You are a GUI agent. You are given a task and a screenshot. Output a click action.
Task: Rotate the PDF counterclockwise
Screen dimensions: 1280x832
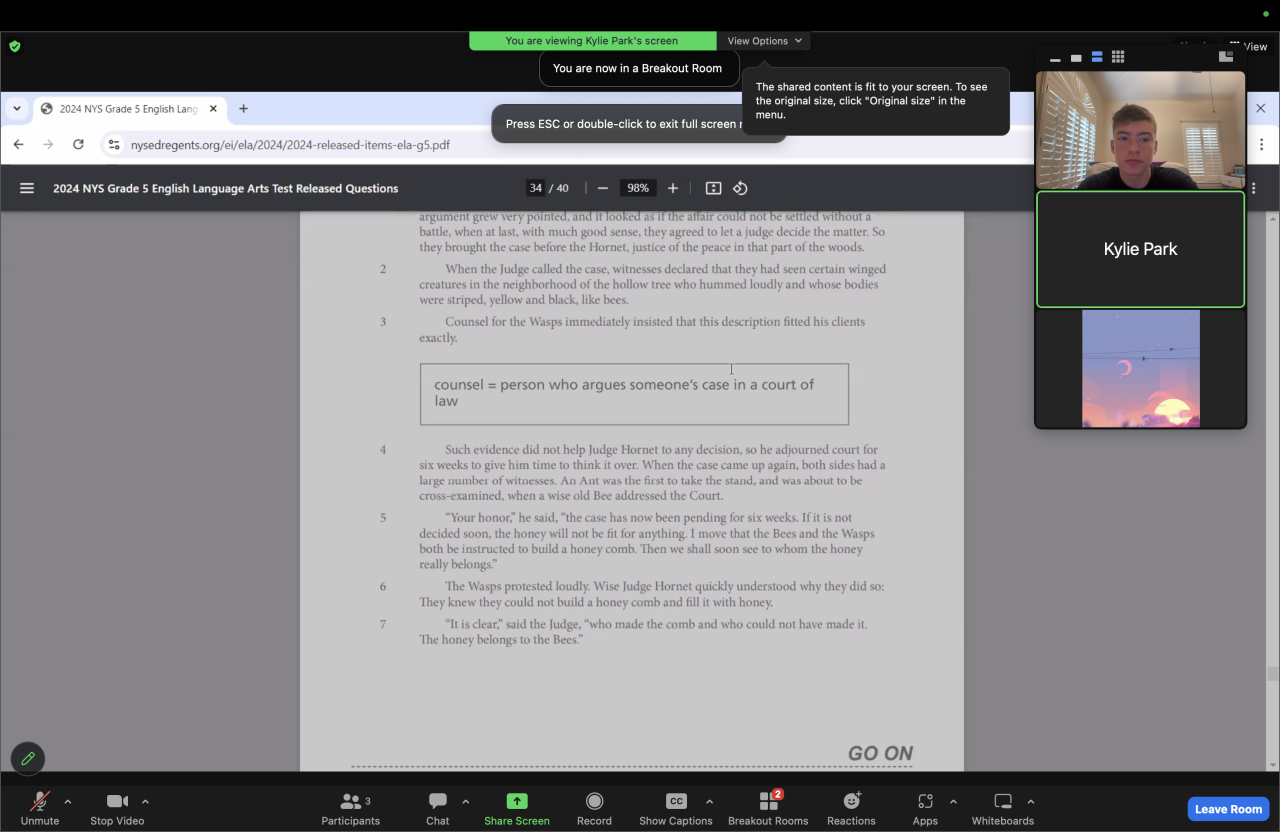(x=741, y=188)
